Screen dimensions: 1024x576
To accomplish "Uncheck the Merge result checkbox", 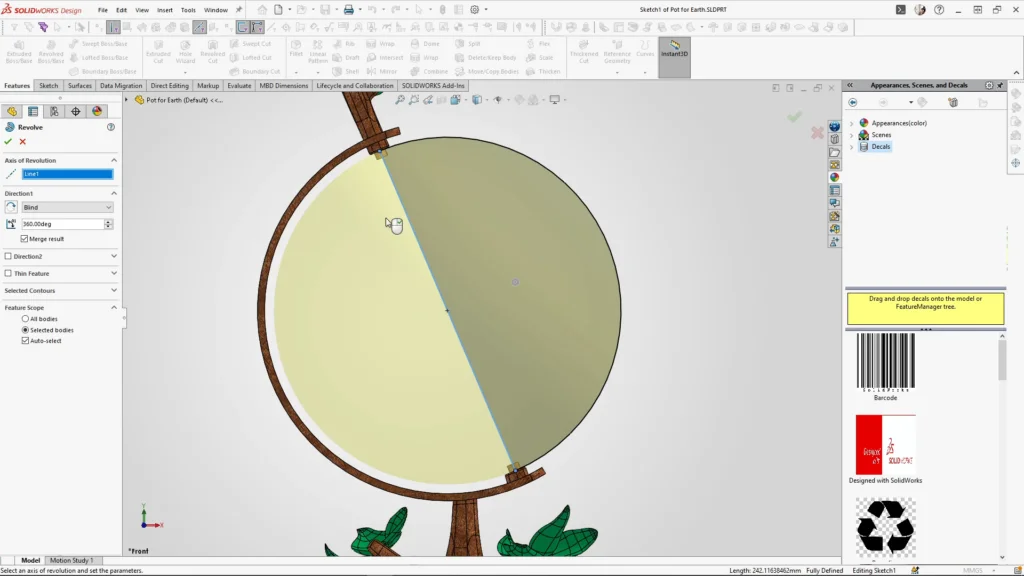I will click(x=25, y=239).
